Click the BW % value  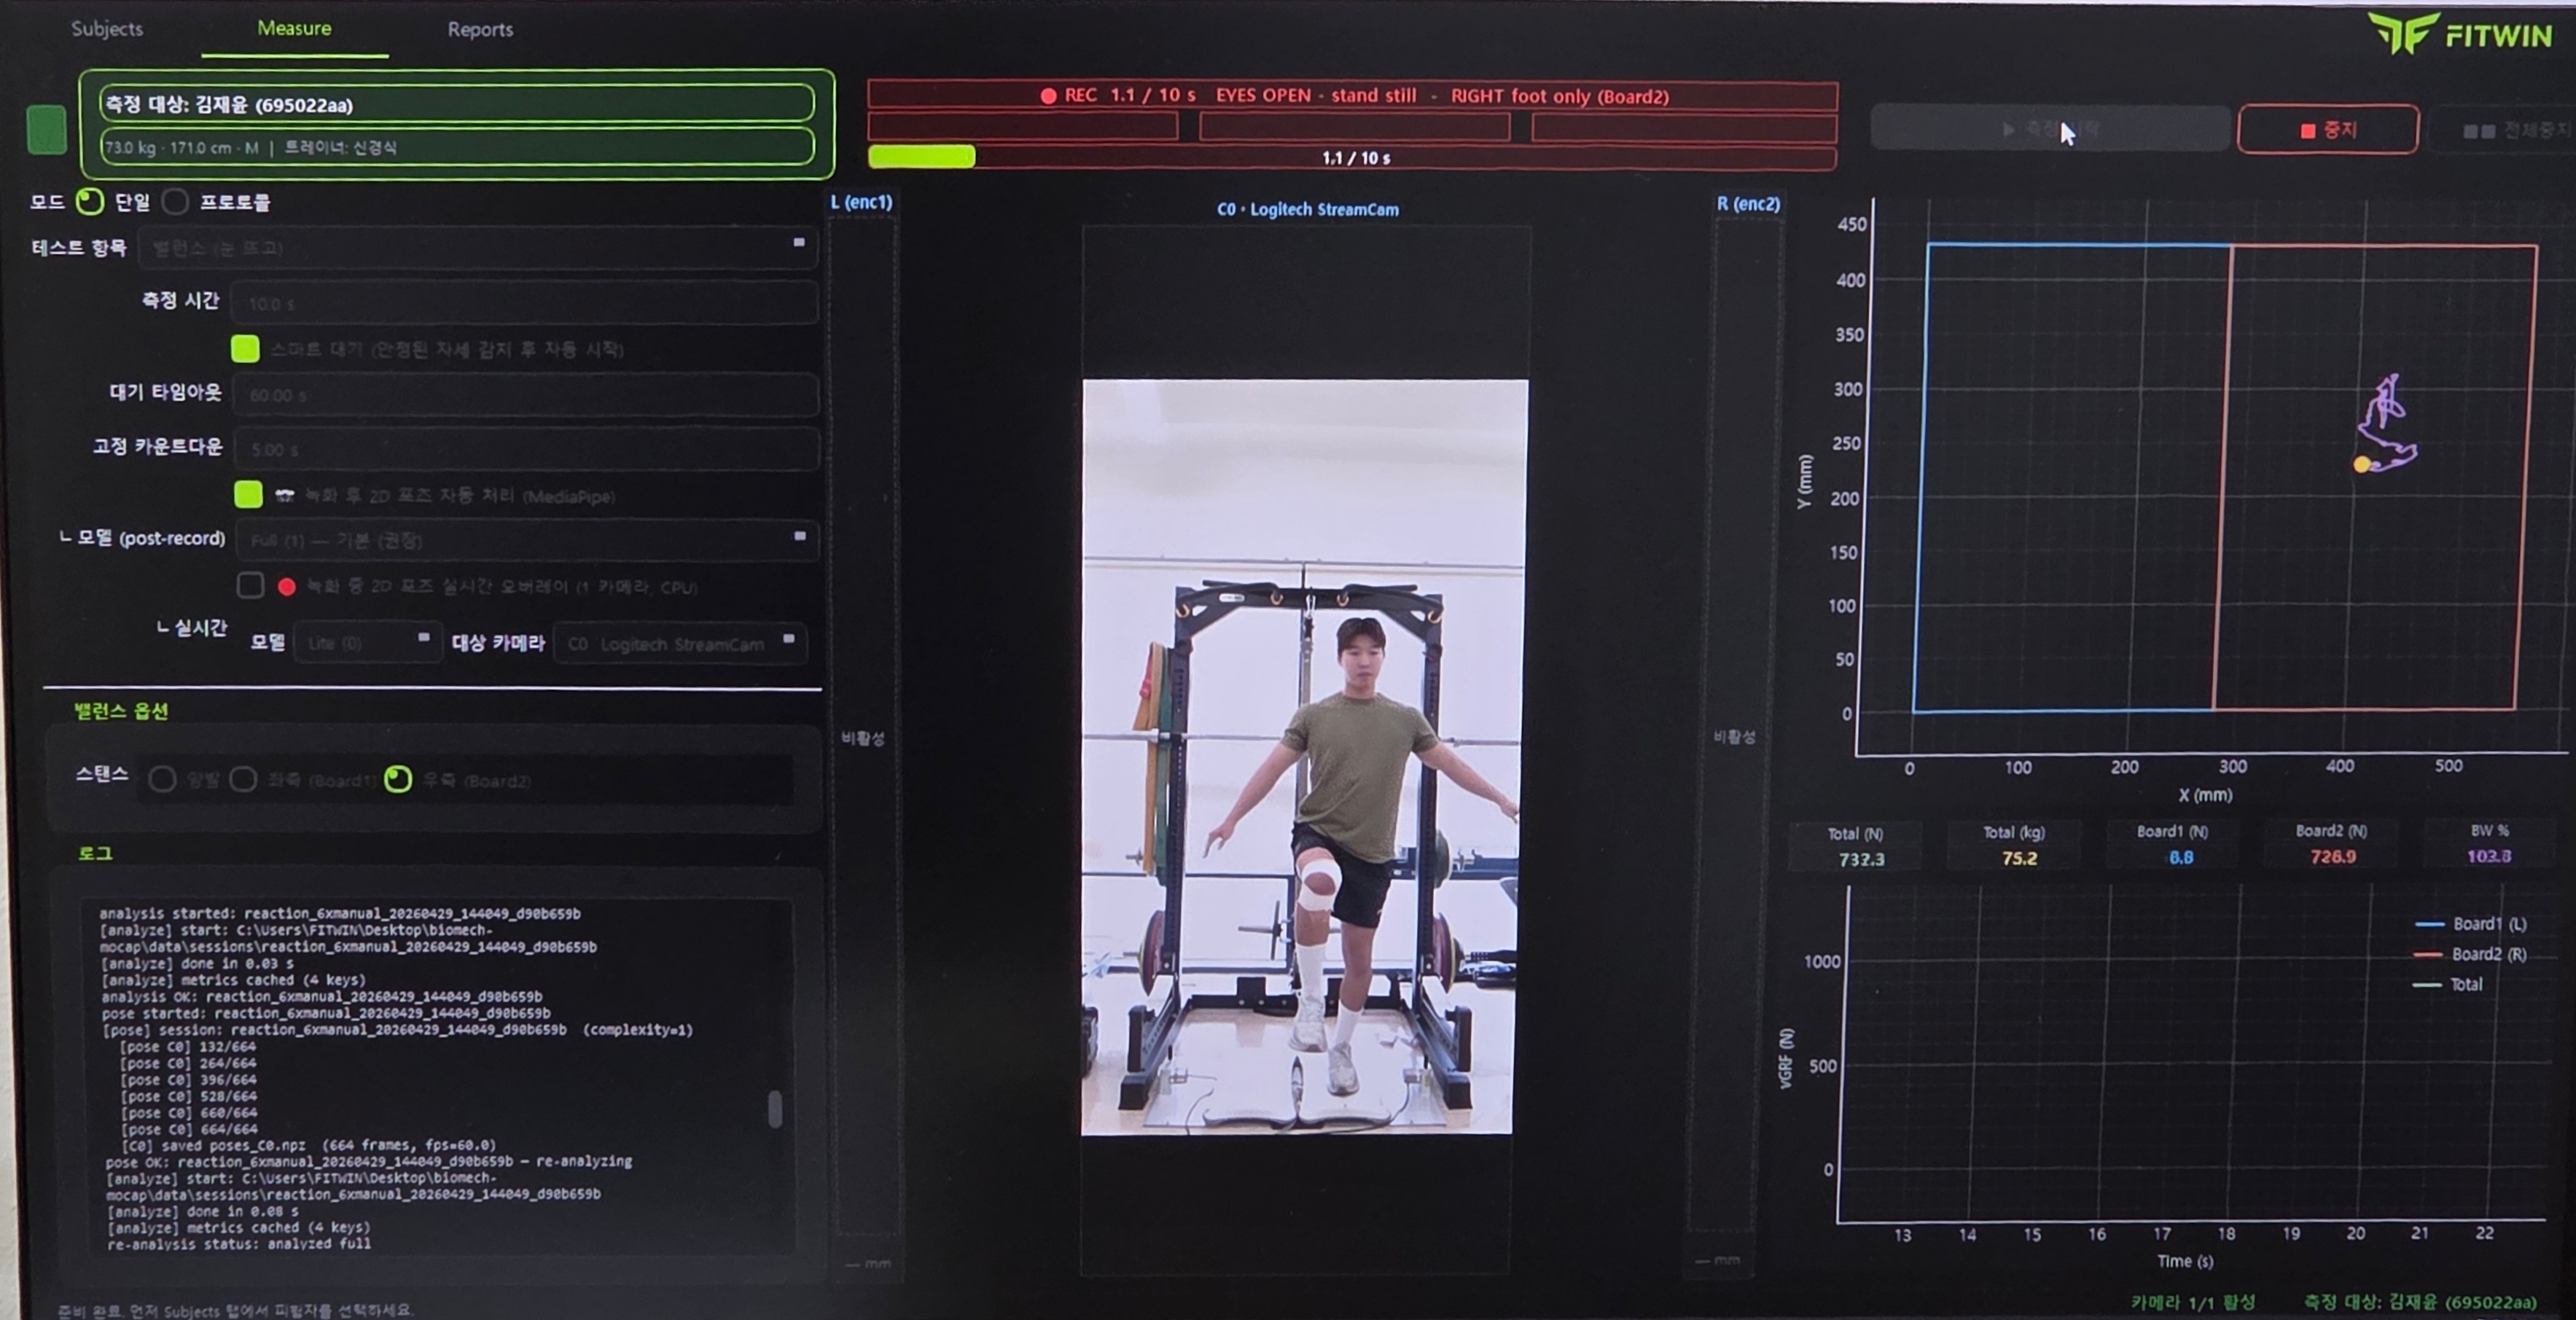pyautogui.click(x=2488, y=856)
